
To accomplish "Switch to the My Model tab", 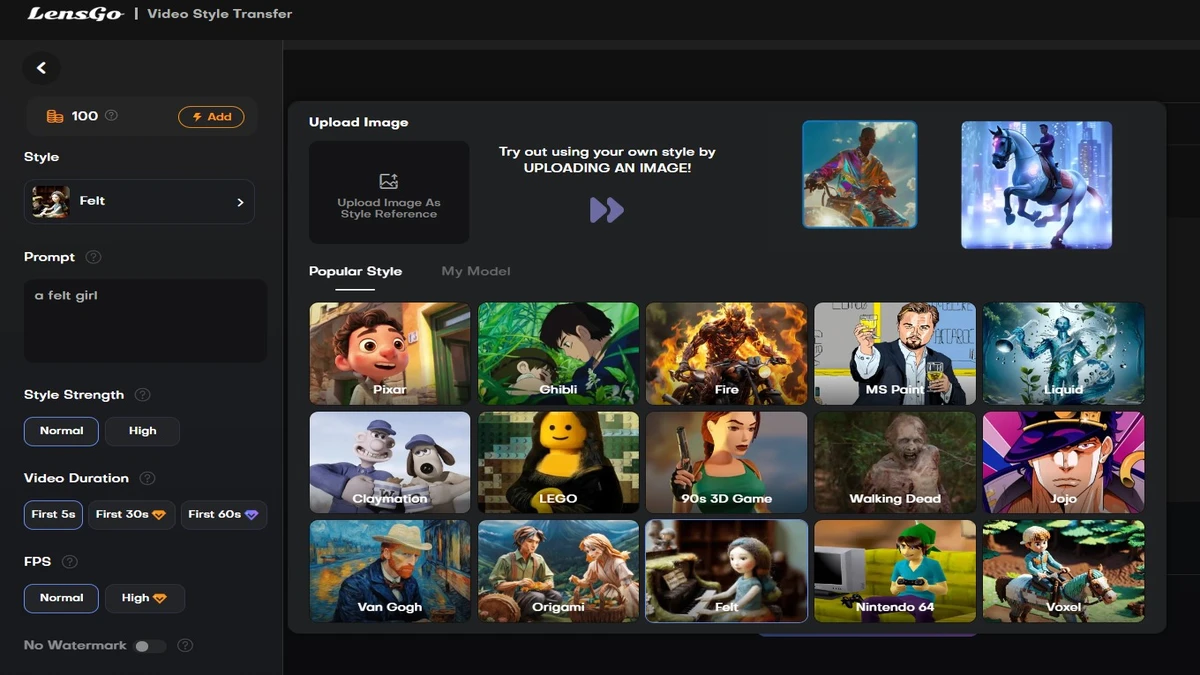I will point(476,271).
